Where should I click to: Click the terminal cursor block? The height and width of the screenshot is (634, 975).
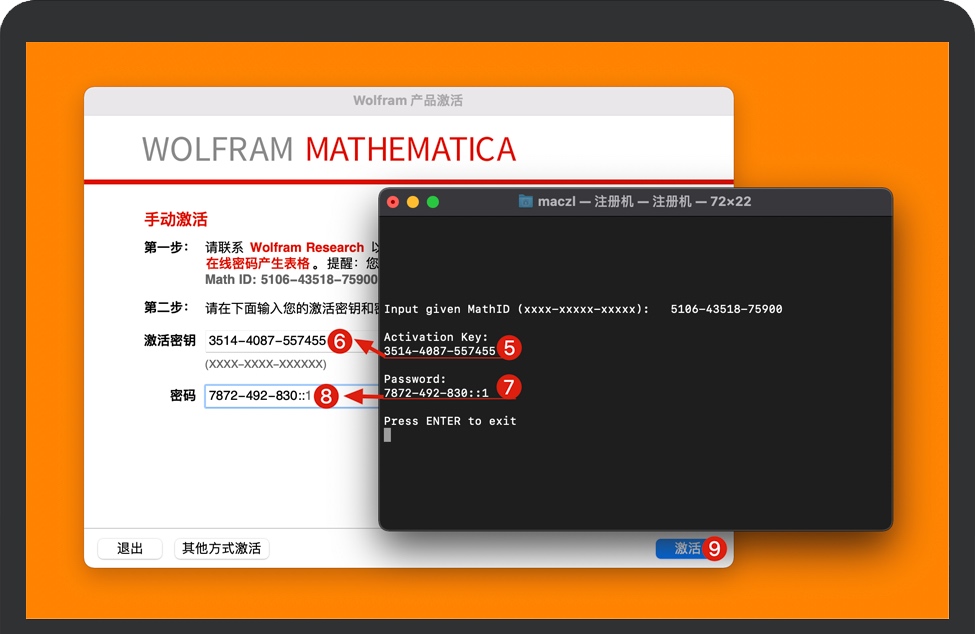coord(387,435)
